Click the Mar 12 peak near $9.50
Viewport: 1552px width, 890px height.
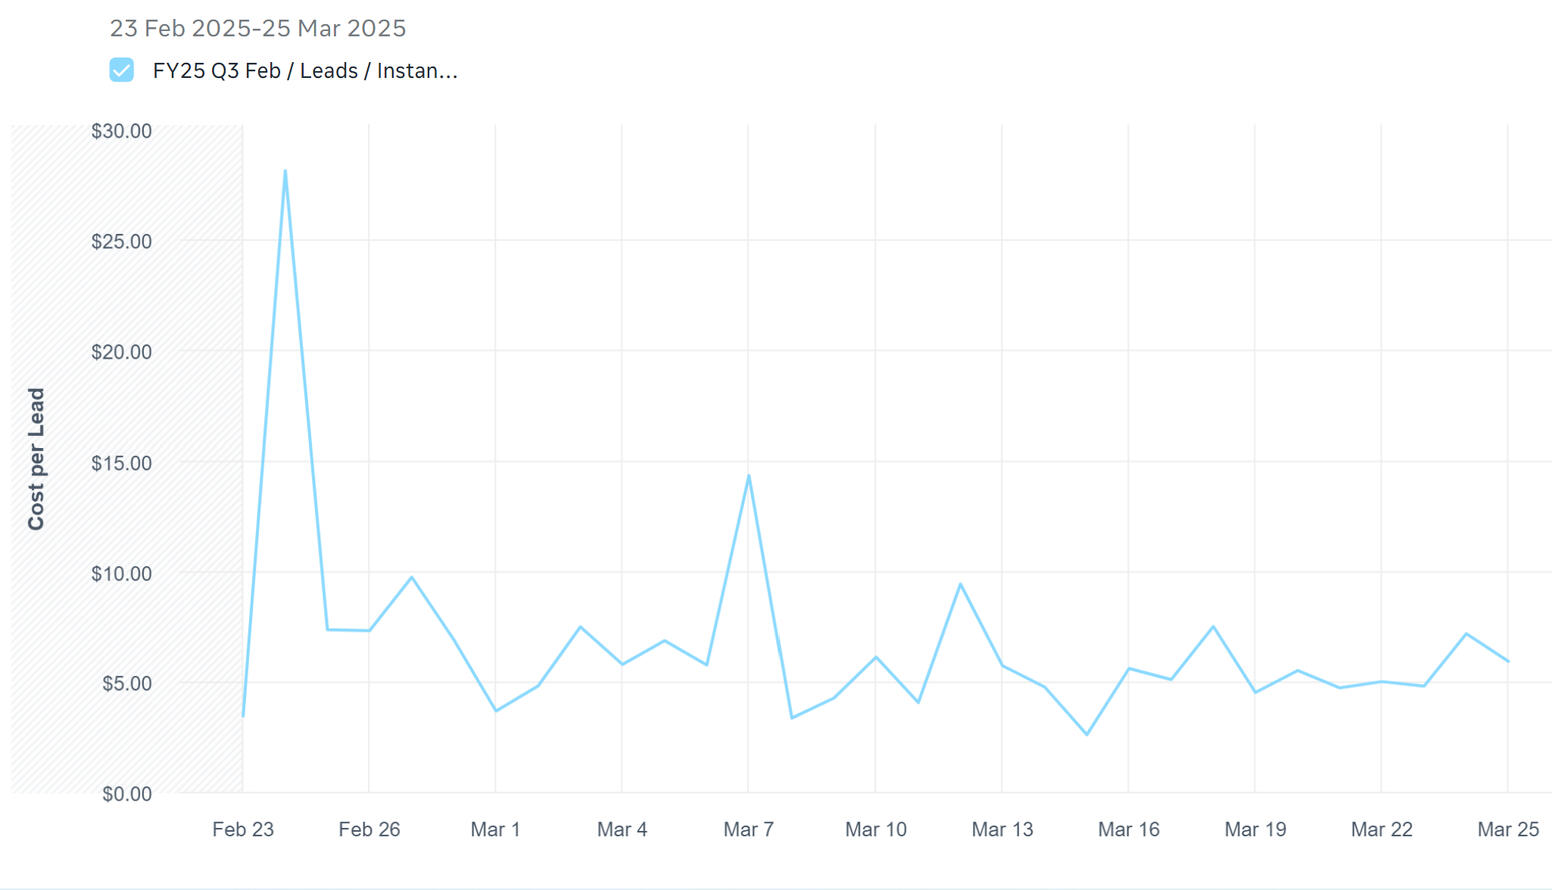coord(960,584)
